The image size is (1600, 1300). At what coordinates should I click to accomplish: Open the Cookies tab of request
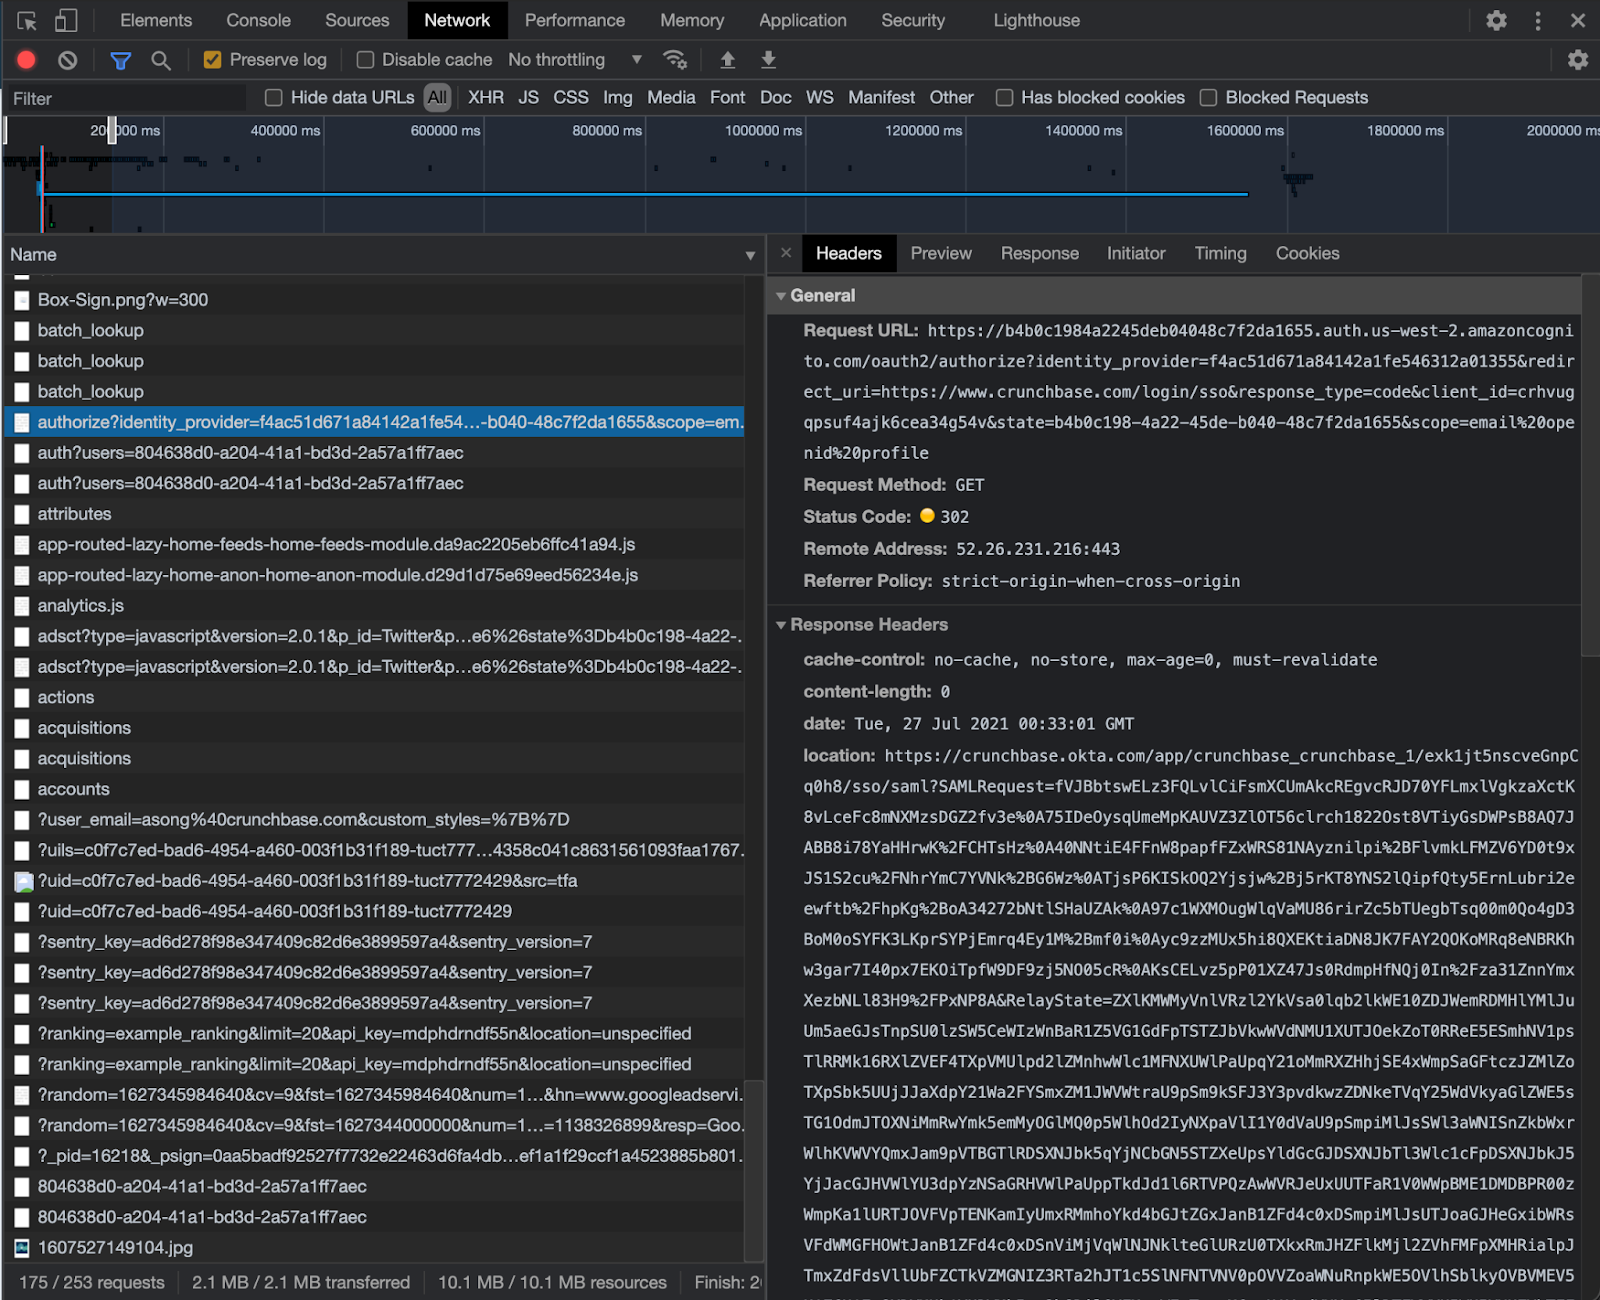[x=1308, y=253]
